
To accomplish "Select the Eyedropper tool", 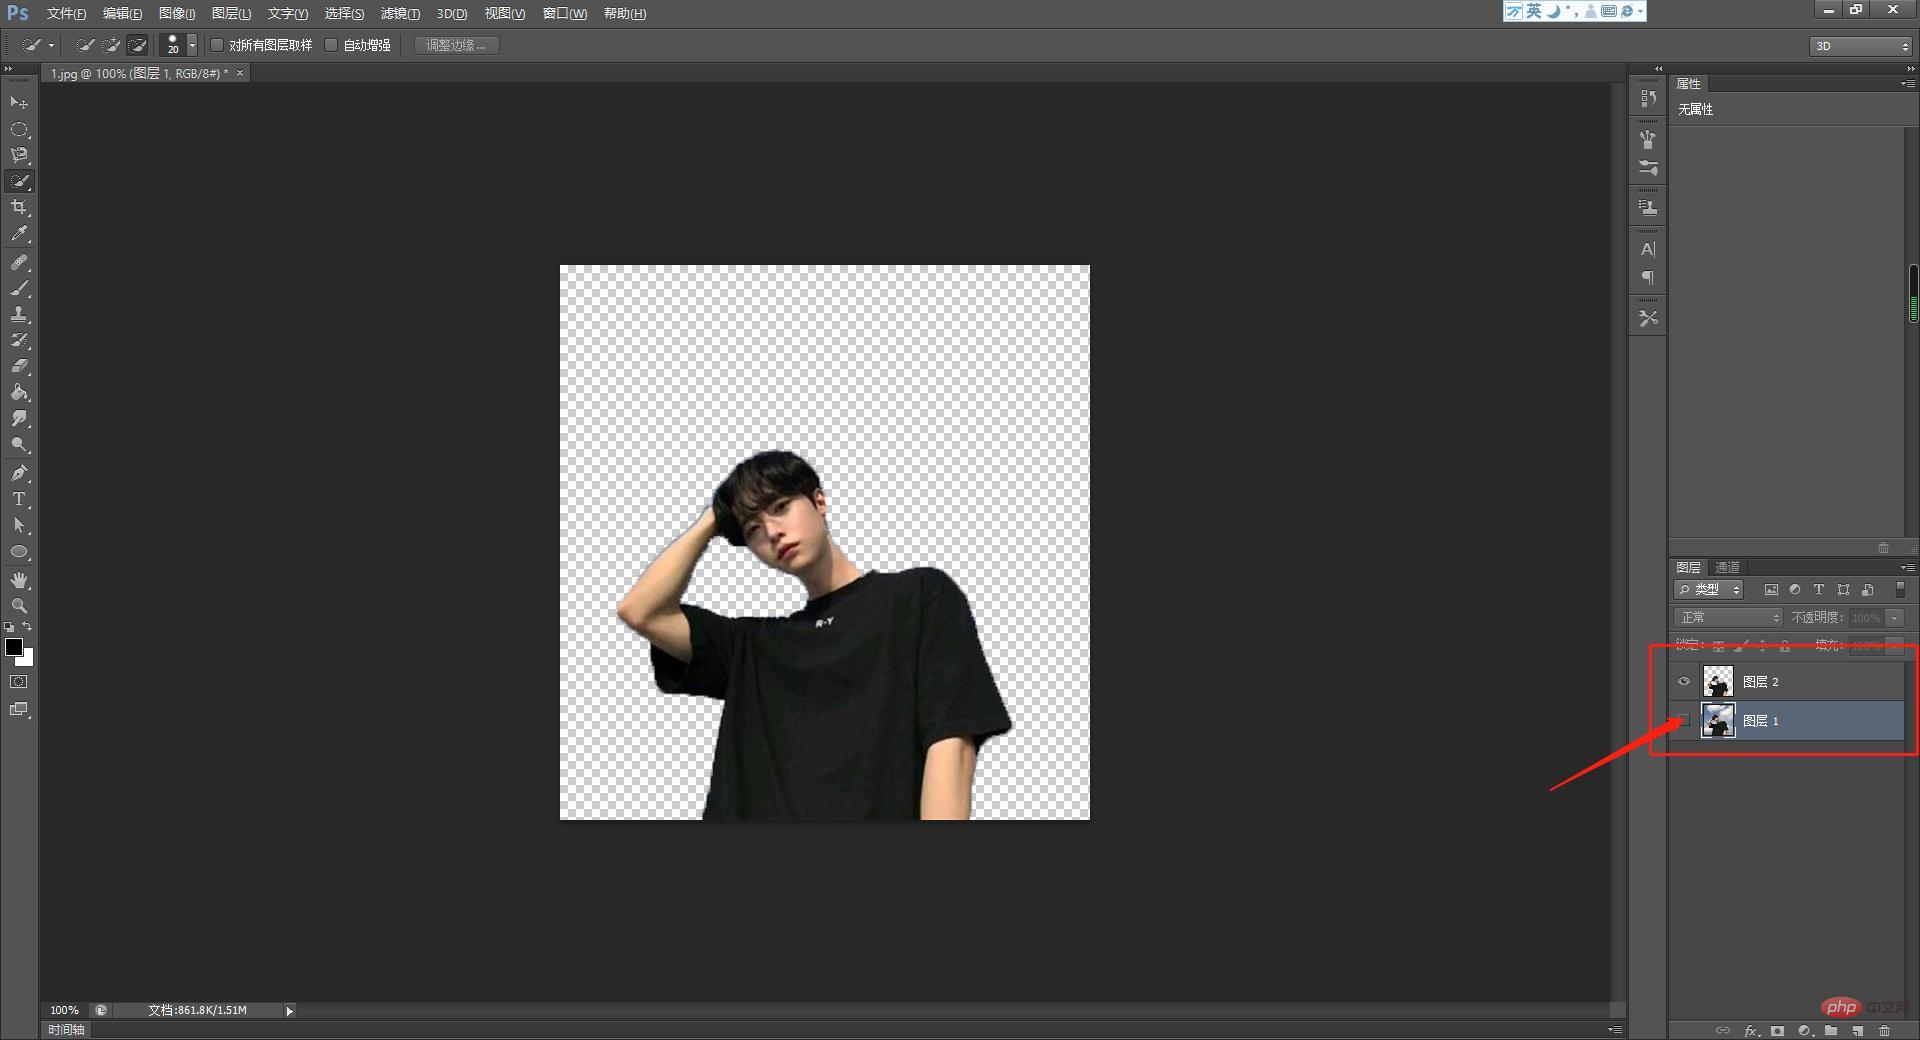I will [19, 234].
